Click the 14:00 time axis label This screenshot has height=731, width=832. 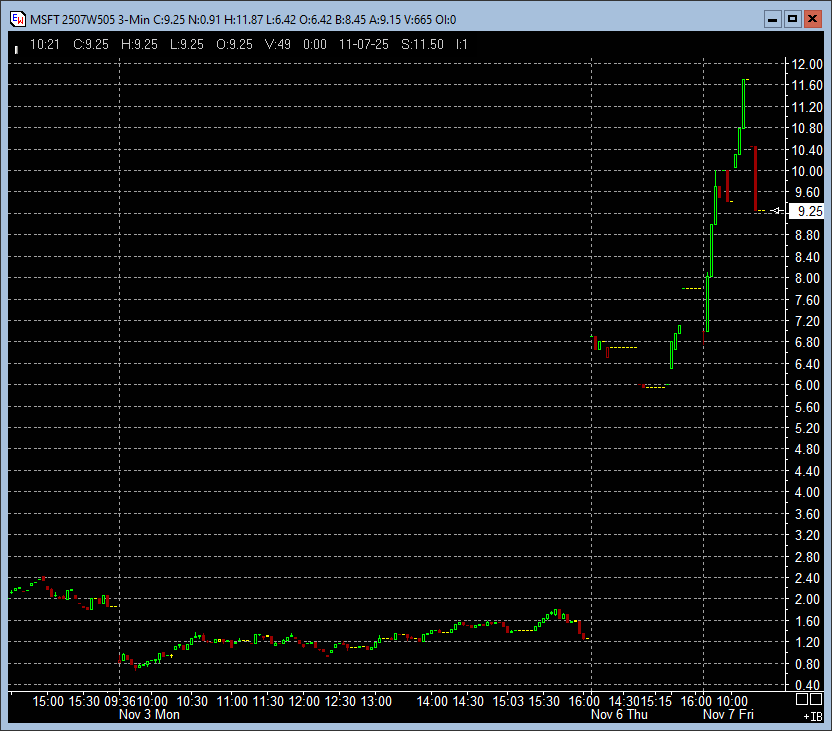(x=431, y=702)
